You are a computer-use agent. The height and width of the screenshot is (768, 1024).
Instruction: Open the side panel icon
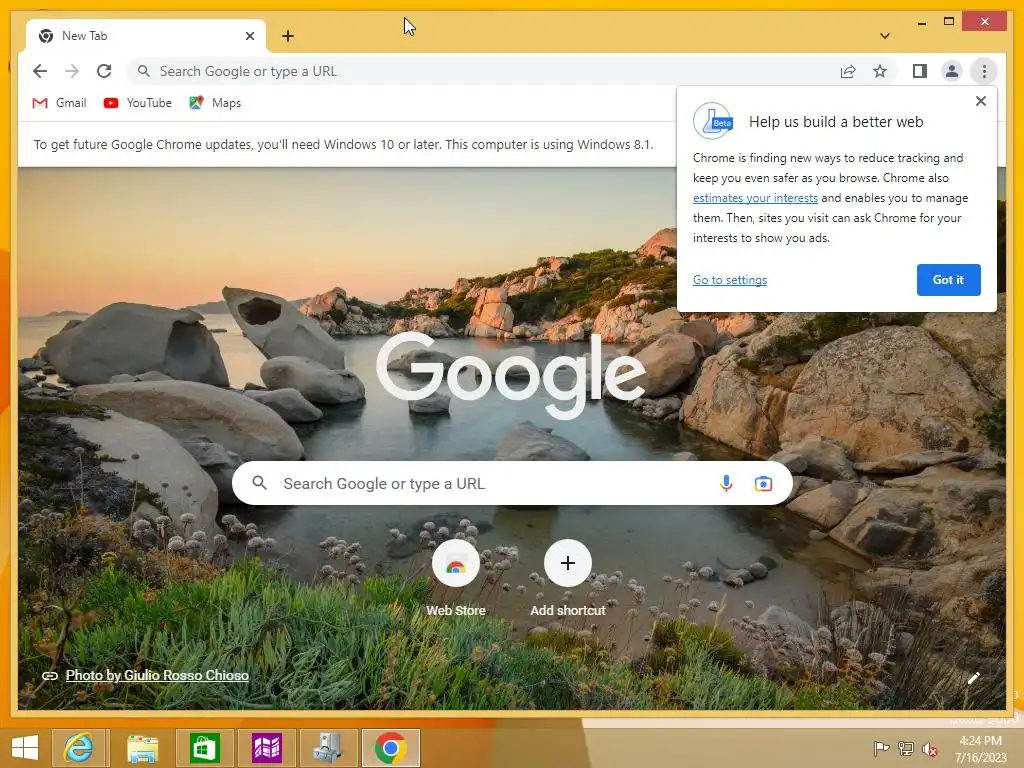[x=920, y=71]
